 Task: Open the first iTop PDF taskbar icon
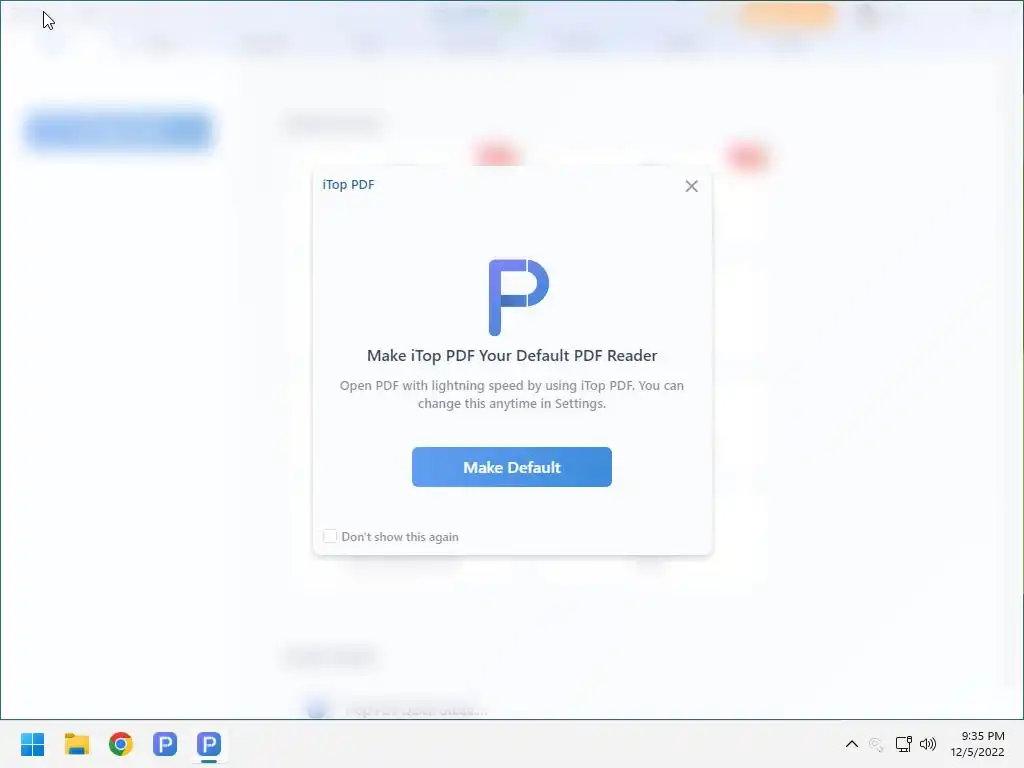click(x=165, y=744)
